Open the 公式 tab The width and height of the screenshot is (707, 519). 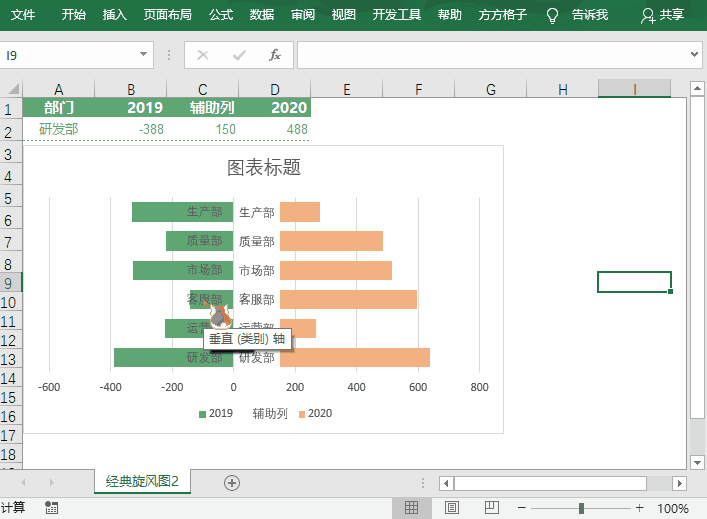point(221,15)
